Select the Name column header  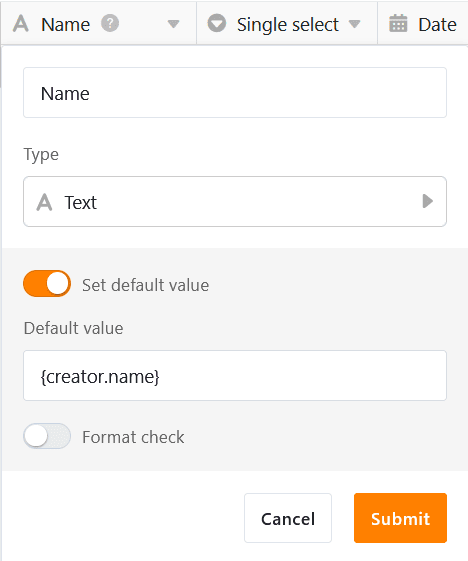coord(99,24)
